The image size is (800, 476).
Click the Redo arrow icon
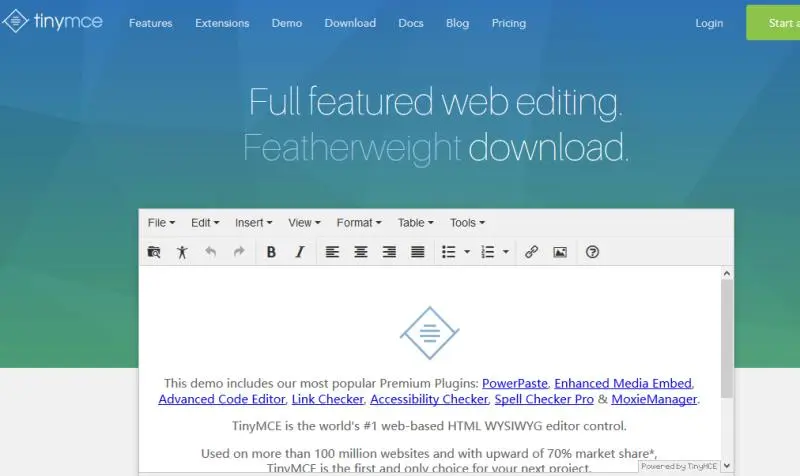tap(239, 252)
